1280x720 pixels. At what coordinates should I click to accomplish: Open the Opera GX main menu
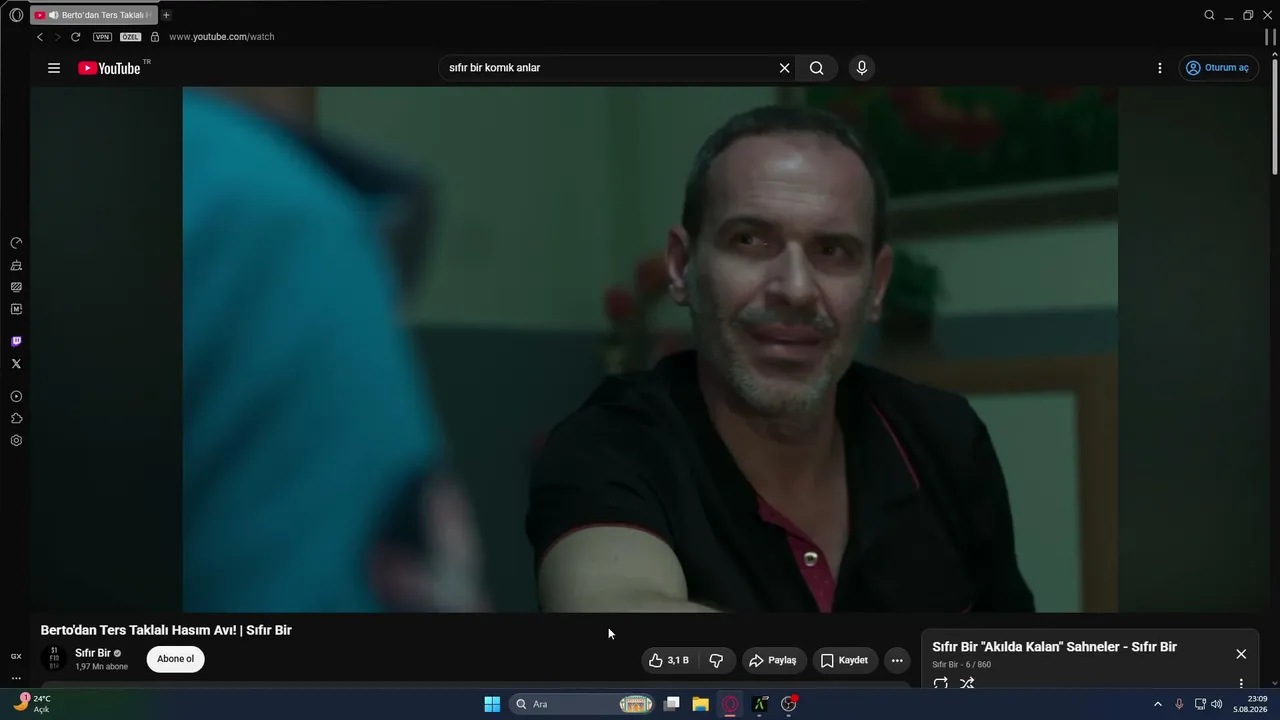16,15
